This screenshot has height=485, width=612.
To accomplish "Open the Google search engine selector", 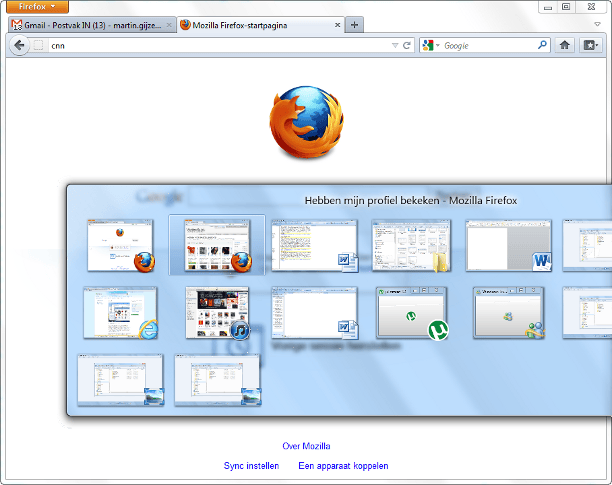I will pos(431,46).
